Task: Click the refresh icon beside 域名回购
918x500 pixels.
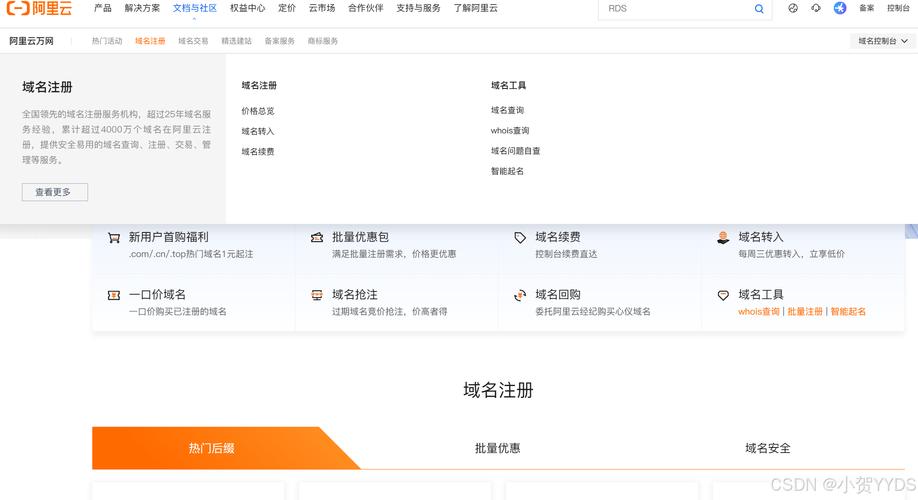Action: click(x=520, y=295)
